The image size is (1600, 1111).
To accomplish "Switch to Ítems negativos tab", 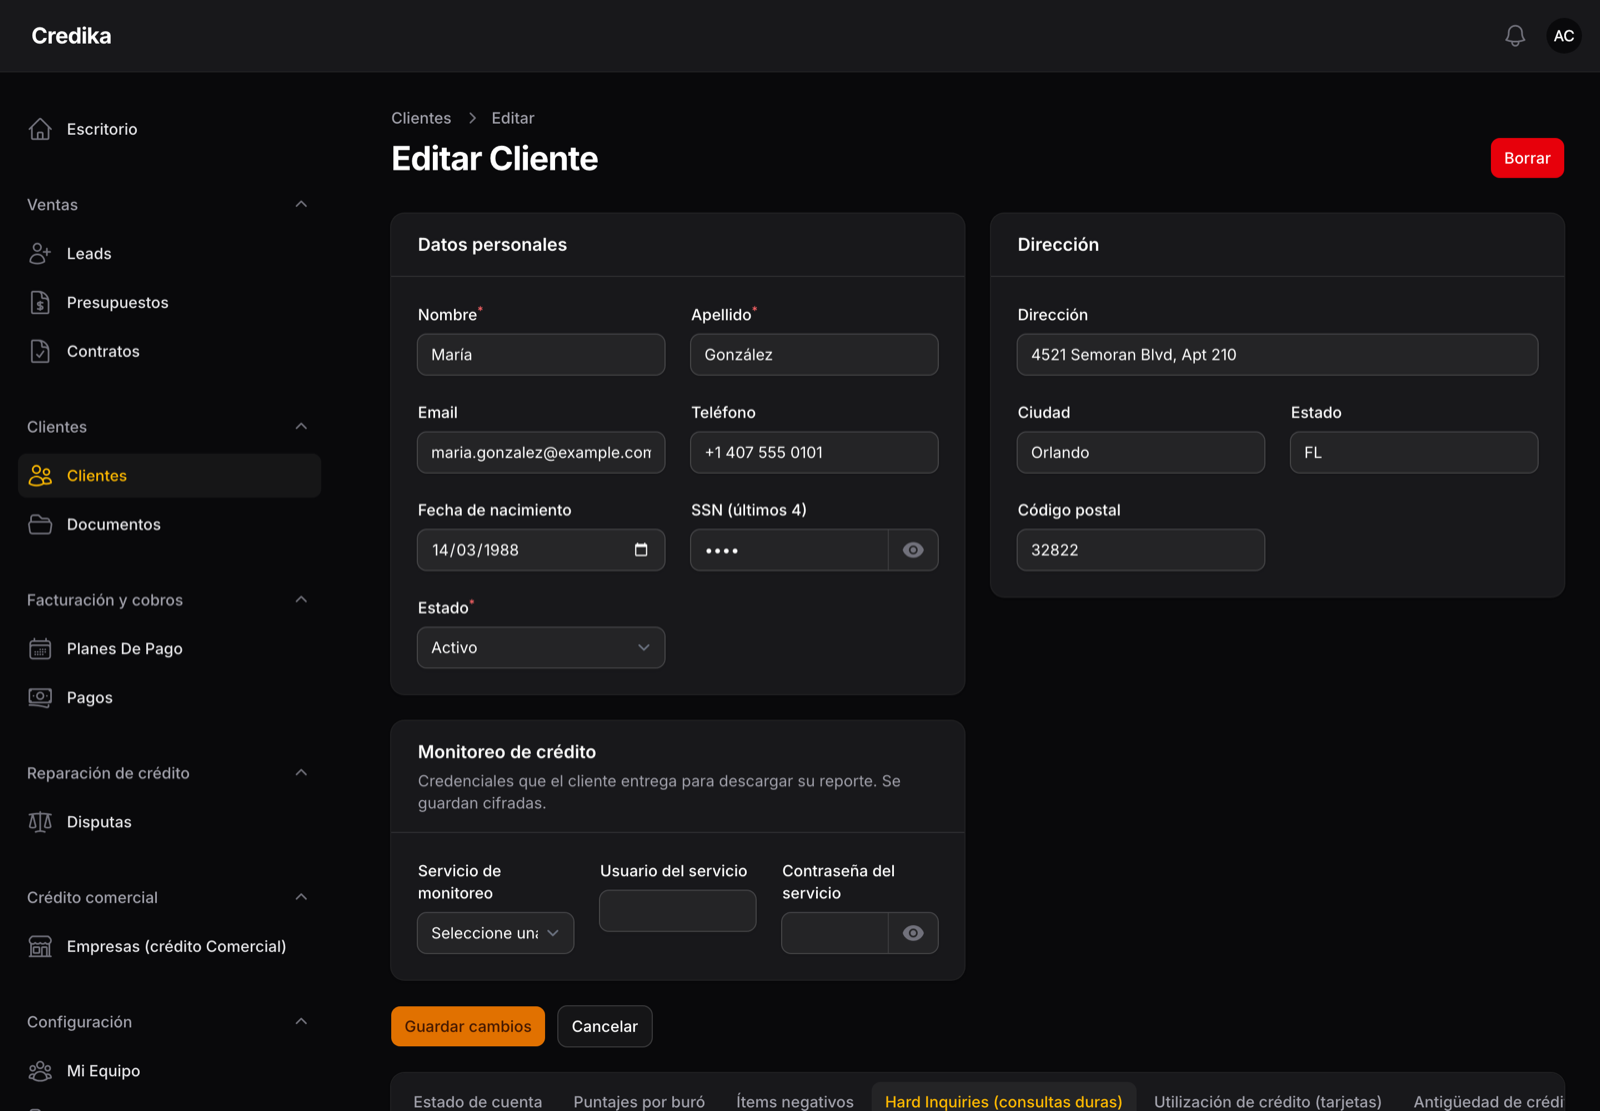I will pyautogui.click(x=795, y=1101).
